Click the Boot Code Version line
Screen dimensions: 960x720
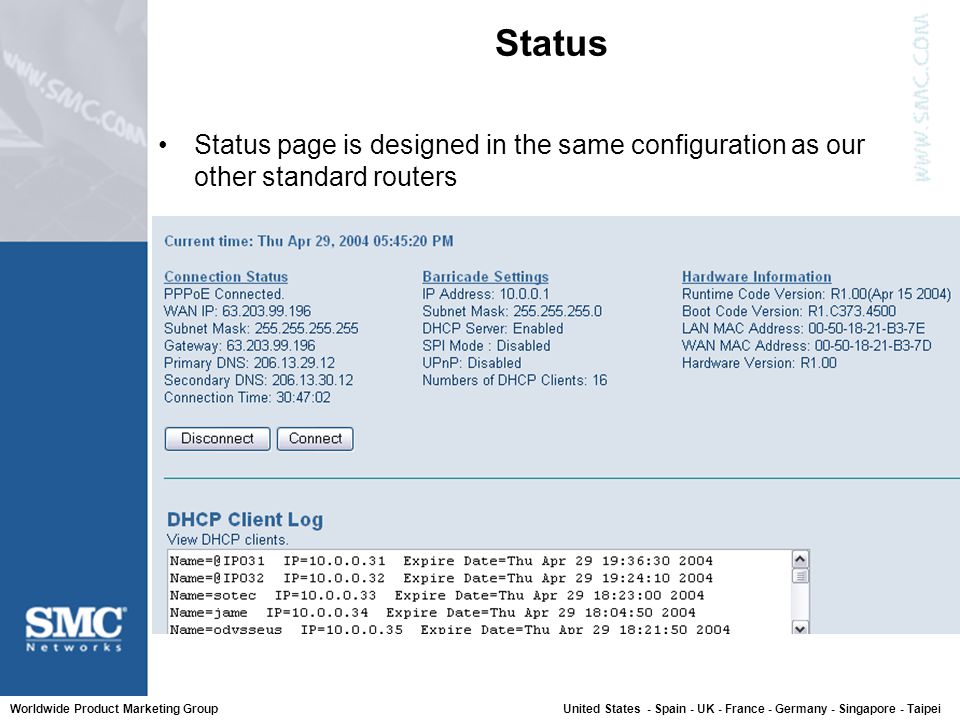789,311
